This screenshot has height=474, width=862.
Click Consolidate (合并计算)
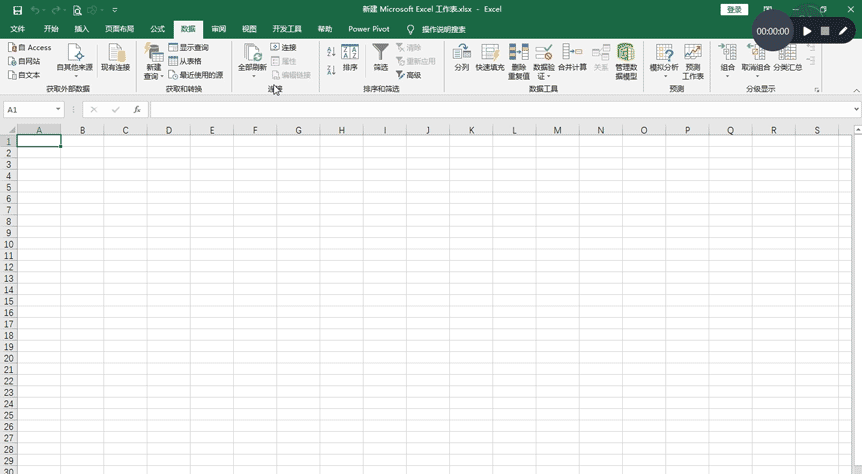click(572, 58)
